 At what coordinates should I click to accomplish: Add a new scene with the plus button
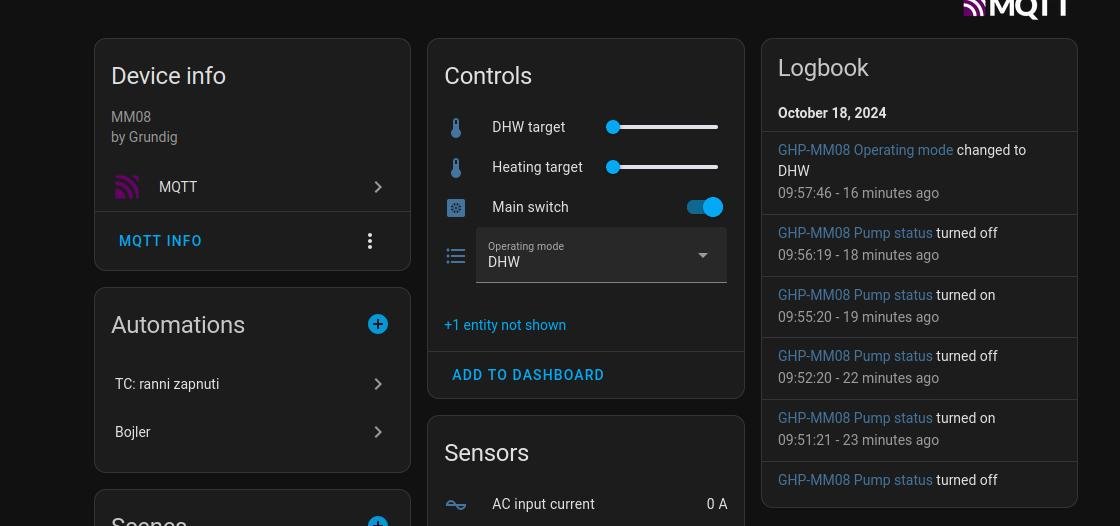(378, 522)
